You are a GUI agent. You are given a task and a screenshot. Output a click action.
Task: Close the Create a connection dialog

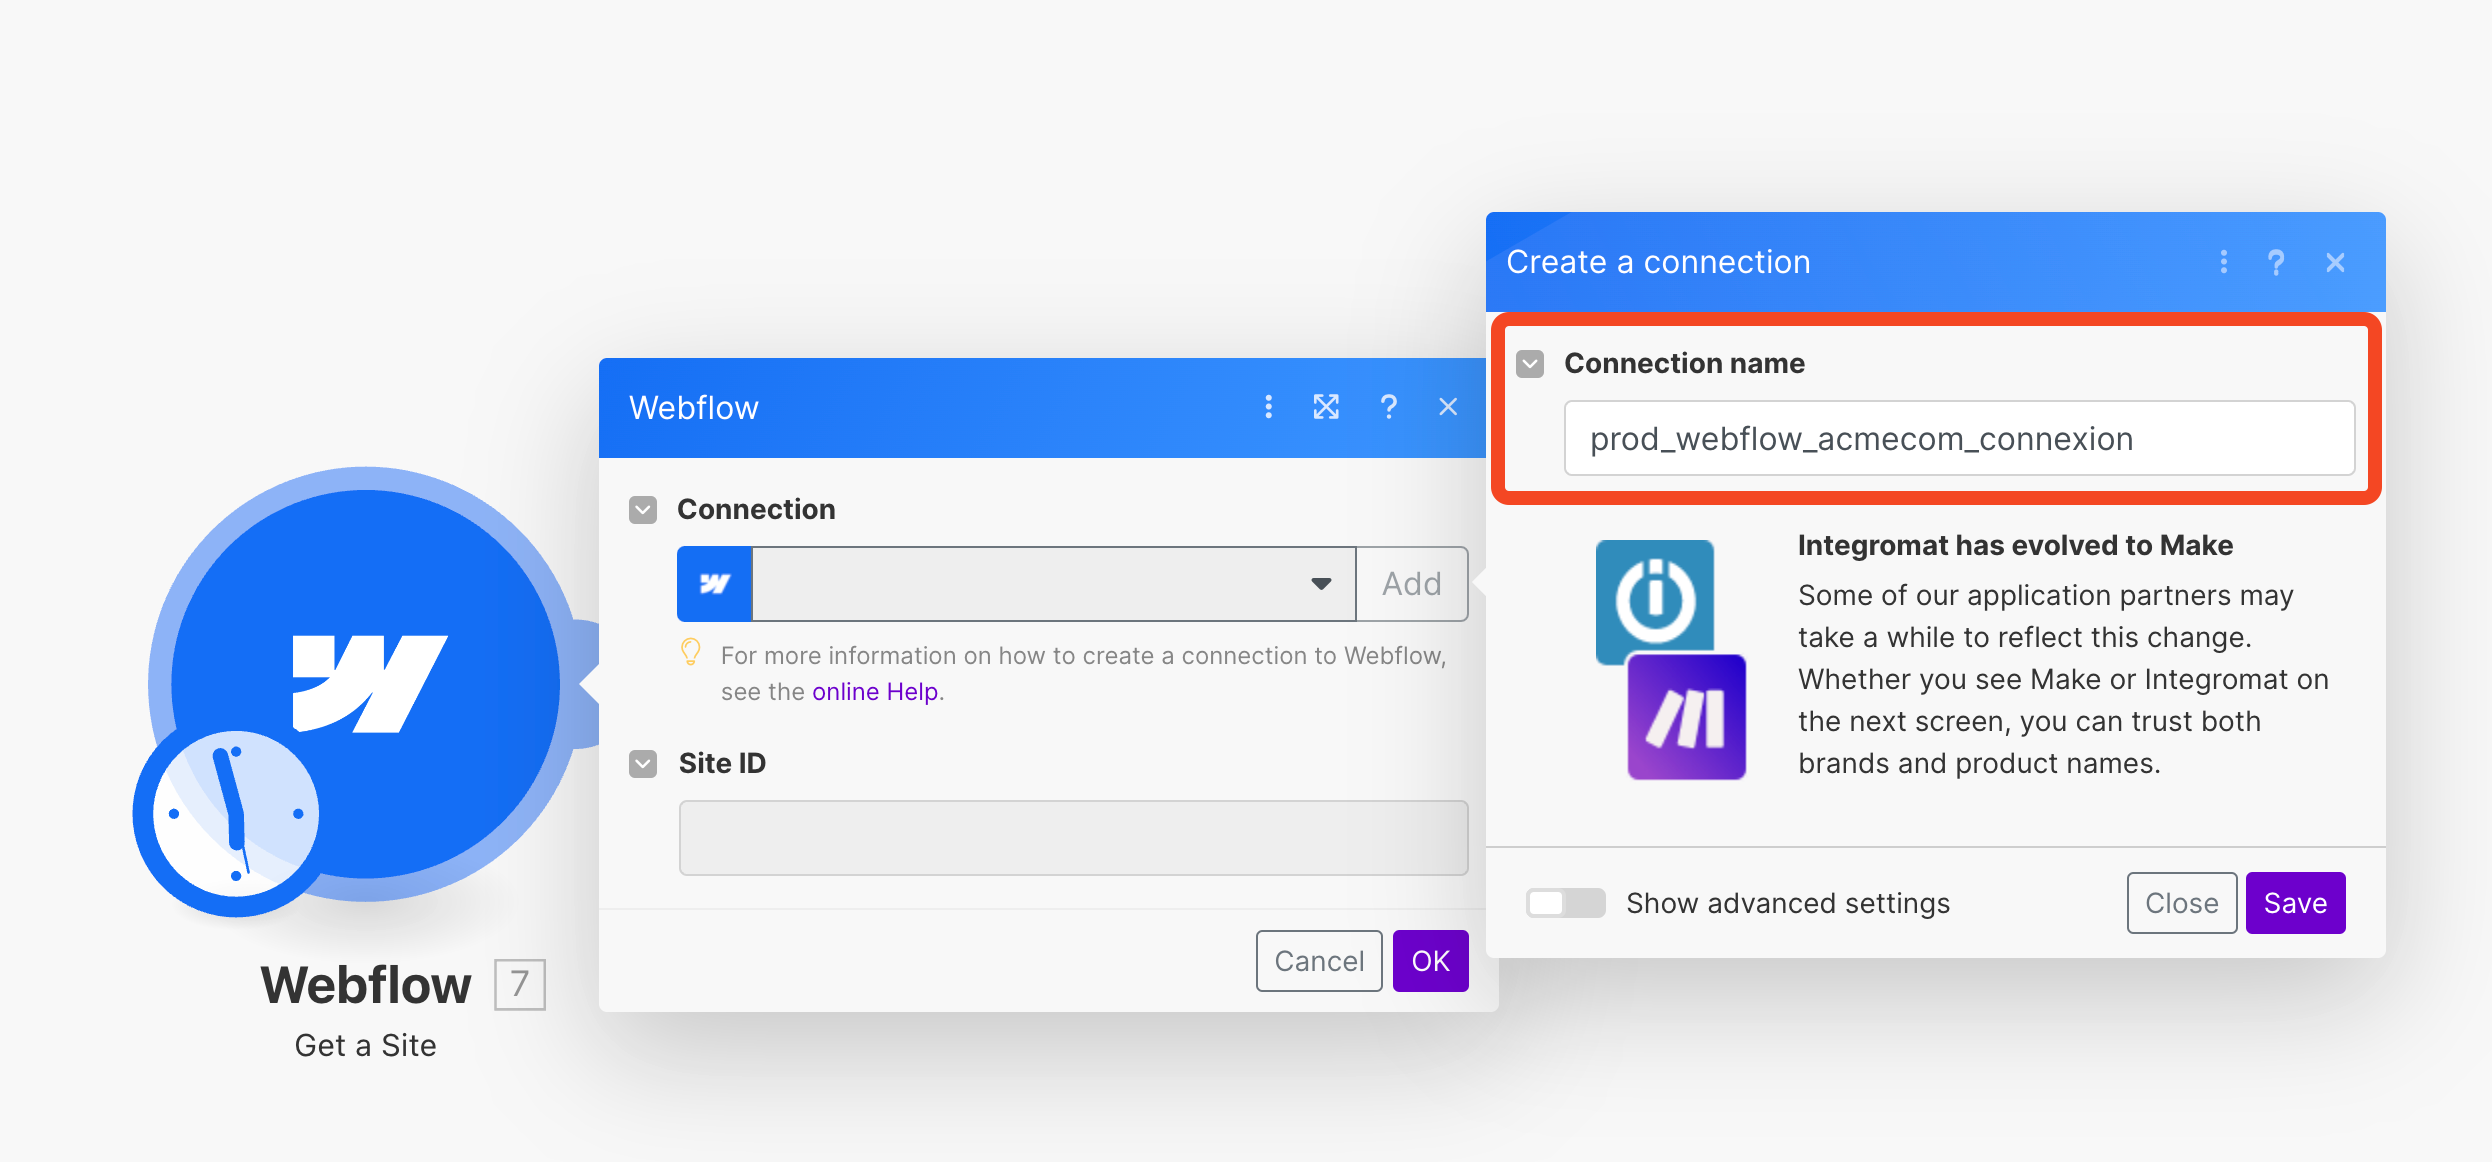click(2335, 262)
